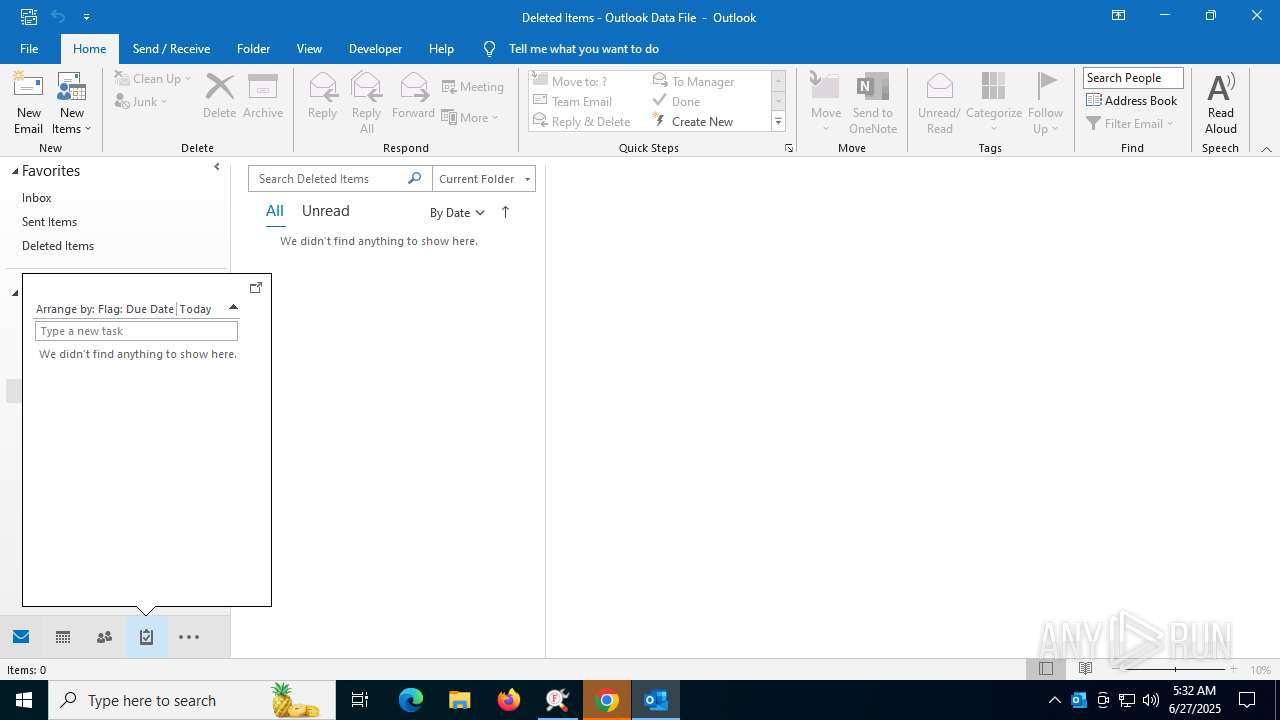The image size is (1280, 720).
Task: Minimize the folder pane
Action: (x=217, y=167)
